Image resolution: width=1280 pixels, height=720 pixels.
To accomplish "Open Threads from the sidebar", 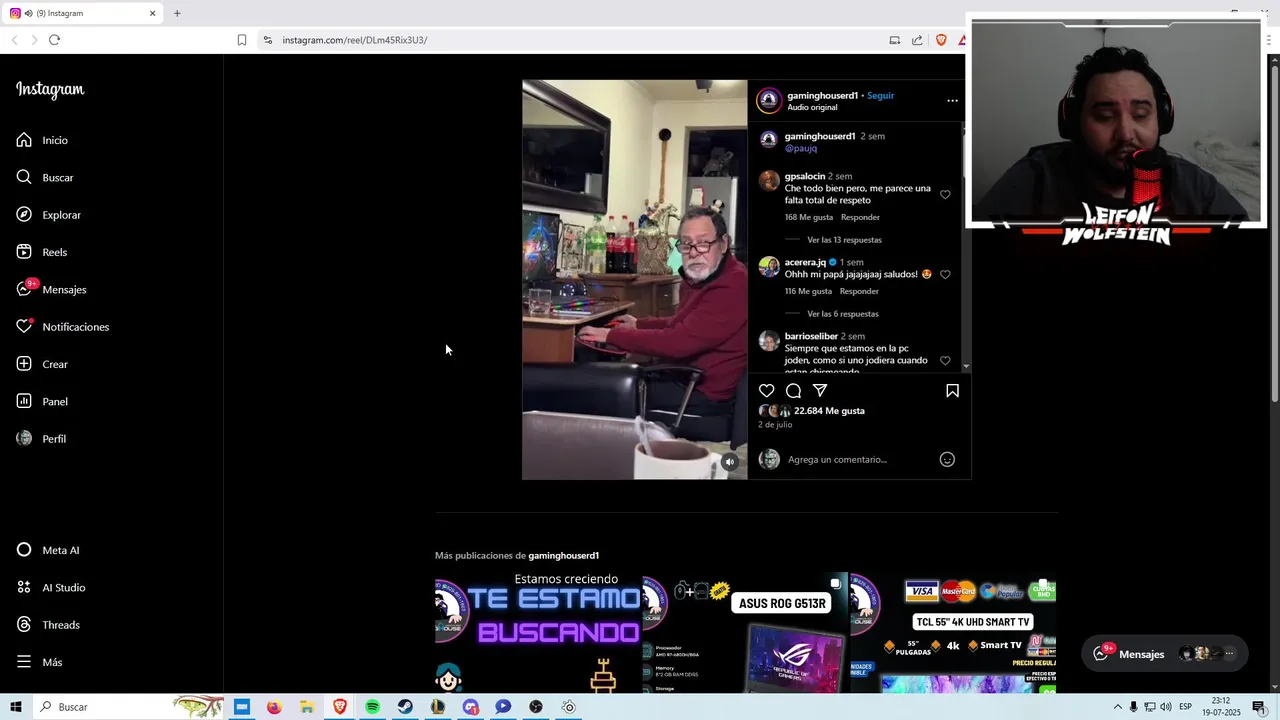I will click(48, 625).
